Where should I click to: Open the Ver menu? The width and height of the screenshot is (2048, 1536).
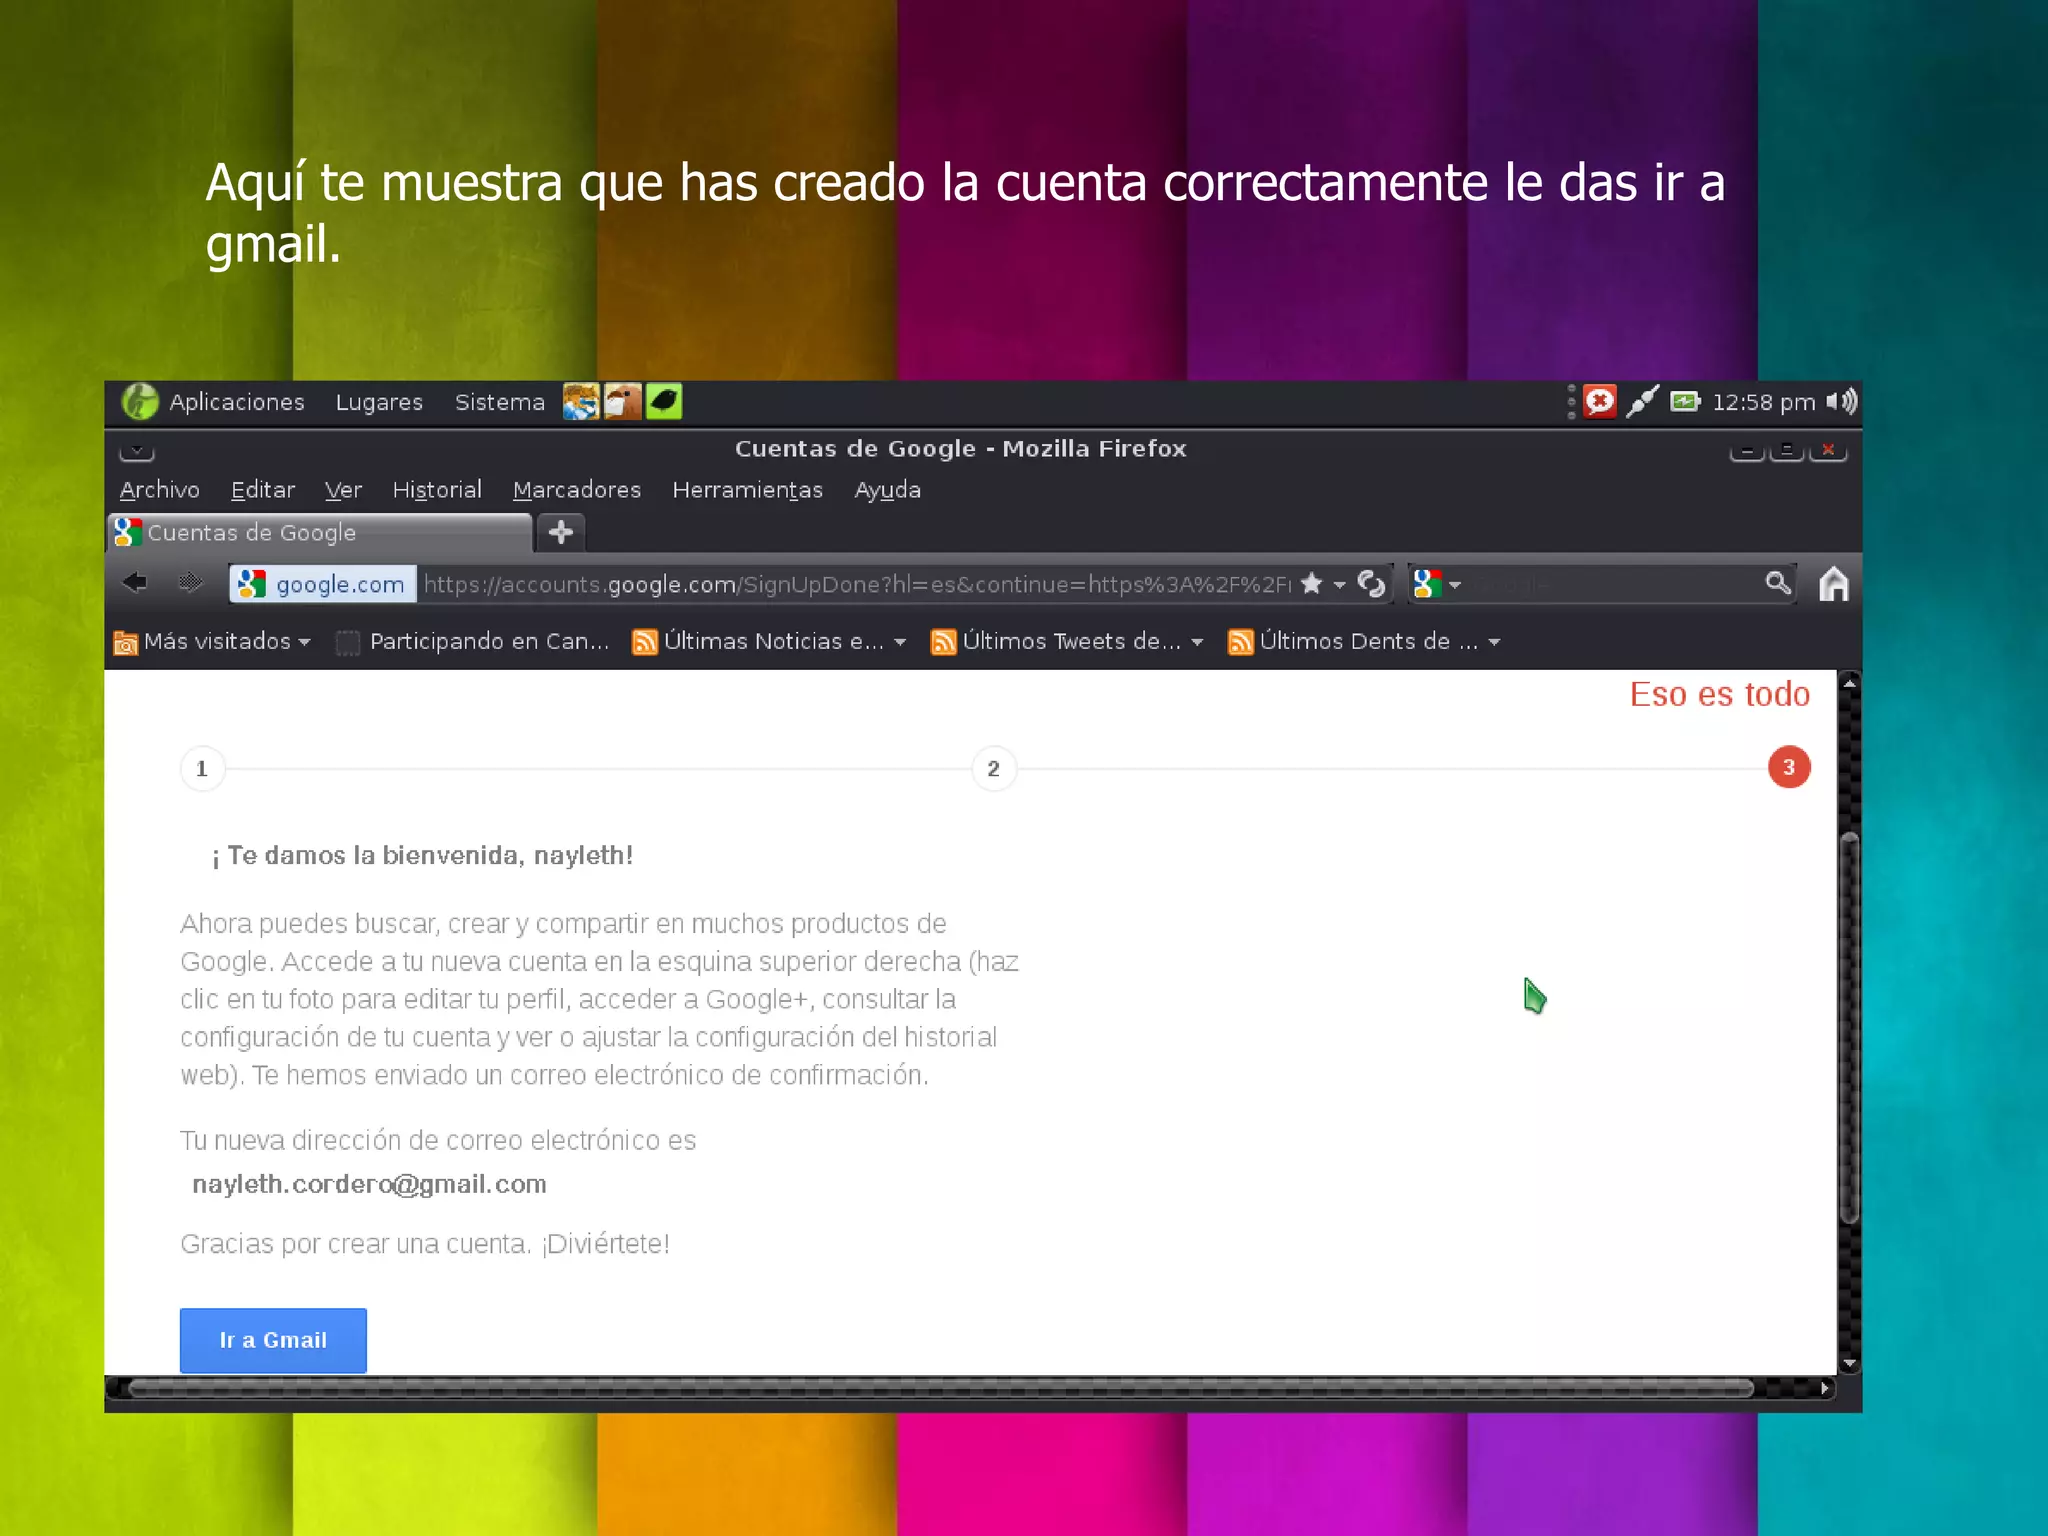click(x=343, y=490)
